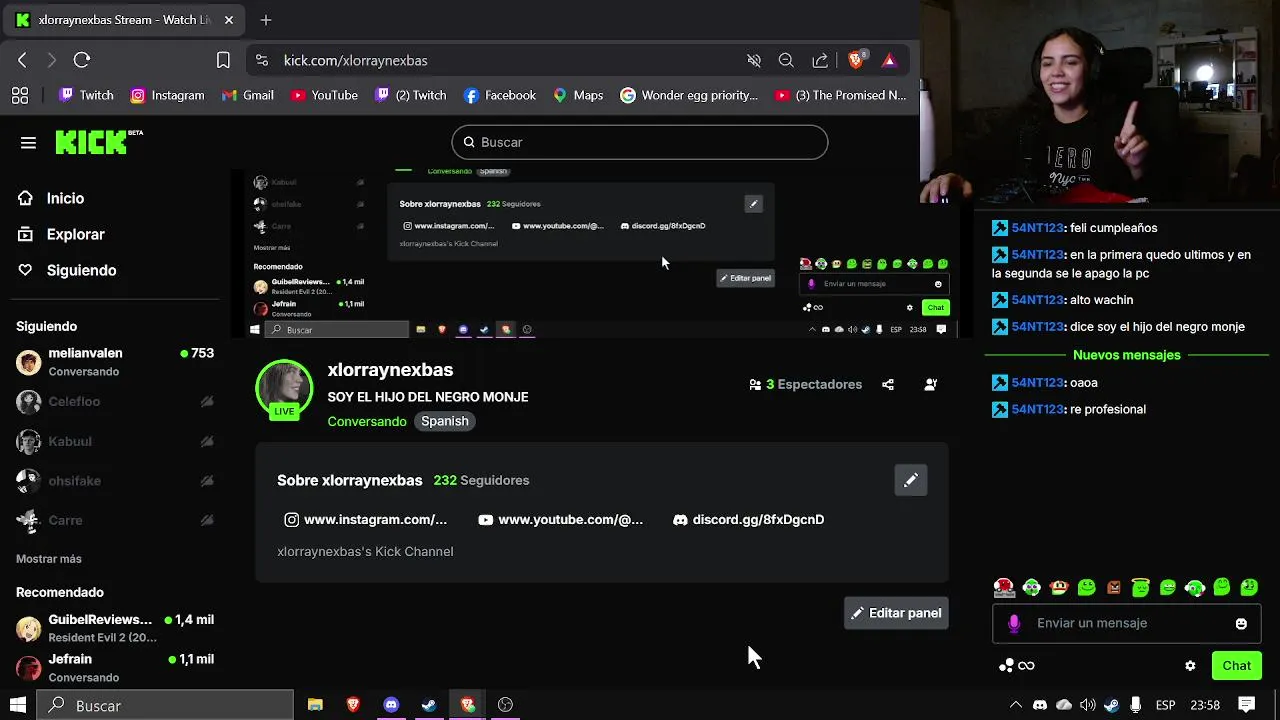
Task: Click the Enviar un mensaje field
Action: (x=1127, y=623)
